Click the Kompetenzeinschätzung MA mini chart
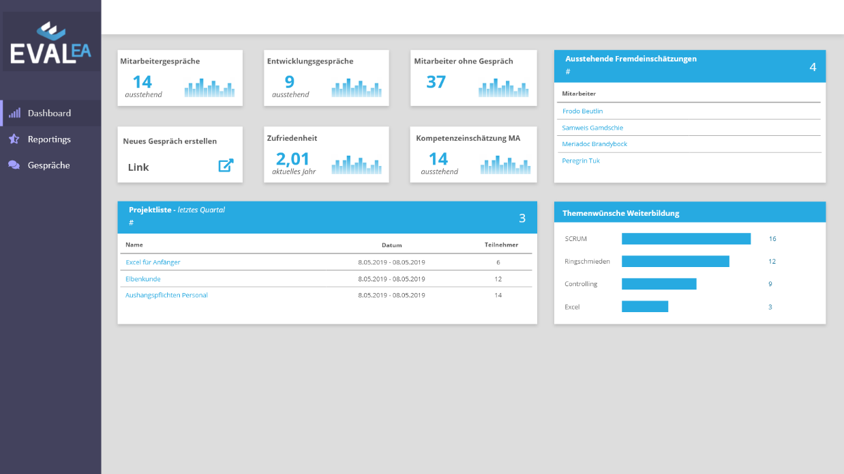This screenshot has width=844, height=474. coord(505,165)
